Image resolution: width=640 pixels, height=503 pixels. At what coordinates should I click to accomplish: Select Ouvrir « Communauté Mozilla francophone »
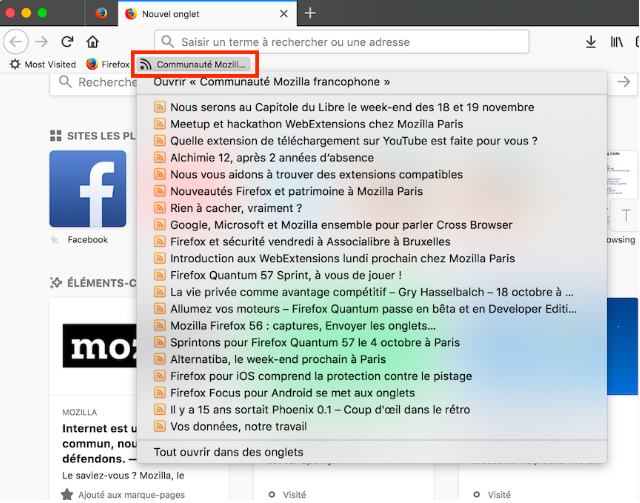point(271,82)
